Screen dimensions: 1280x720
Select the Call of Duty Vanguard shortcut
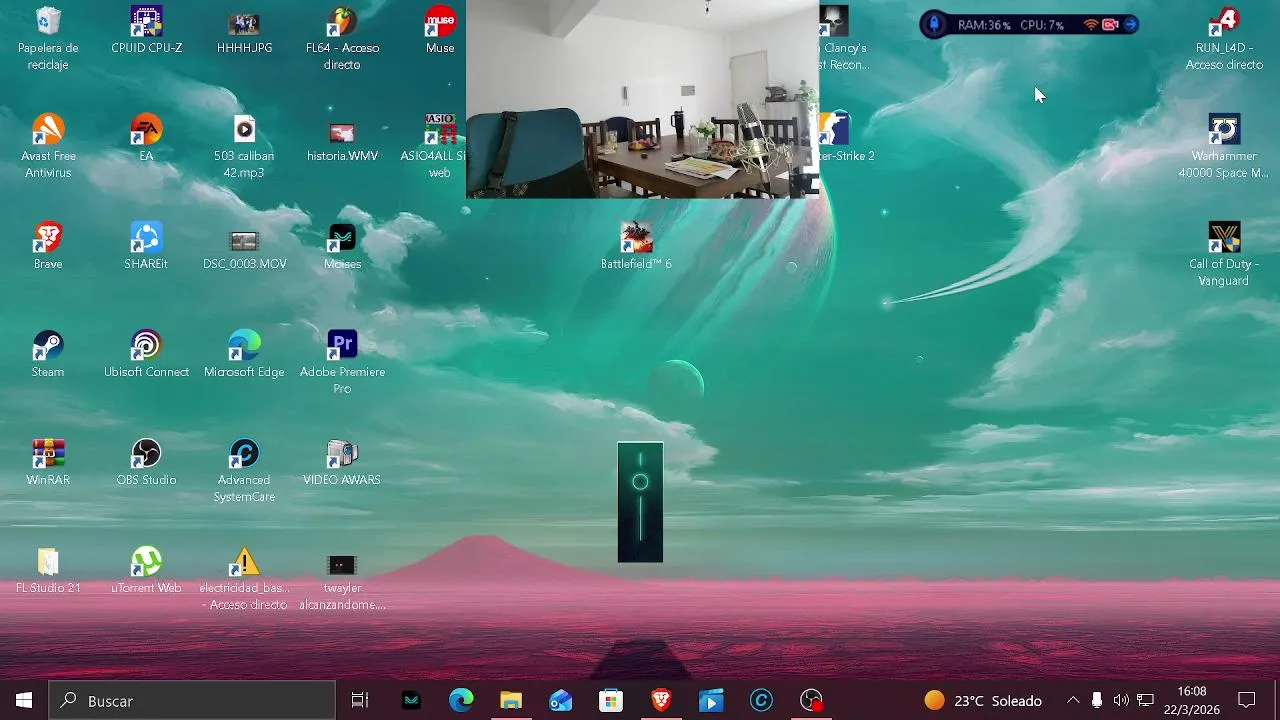pyautogui.click(x=1224, y=253)
